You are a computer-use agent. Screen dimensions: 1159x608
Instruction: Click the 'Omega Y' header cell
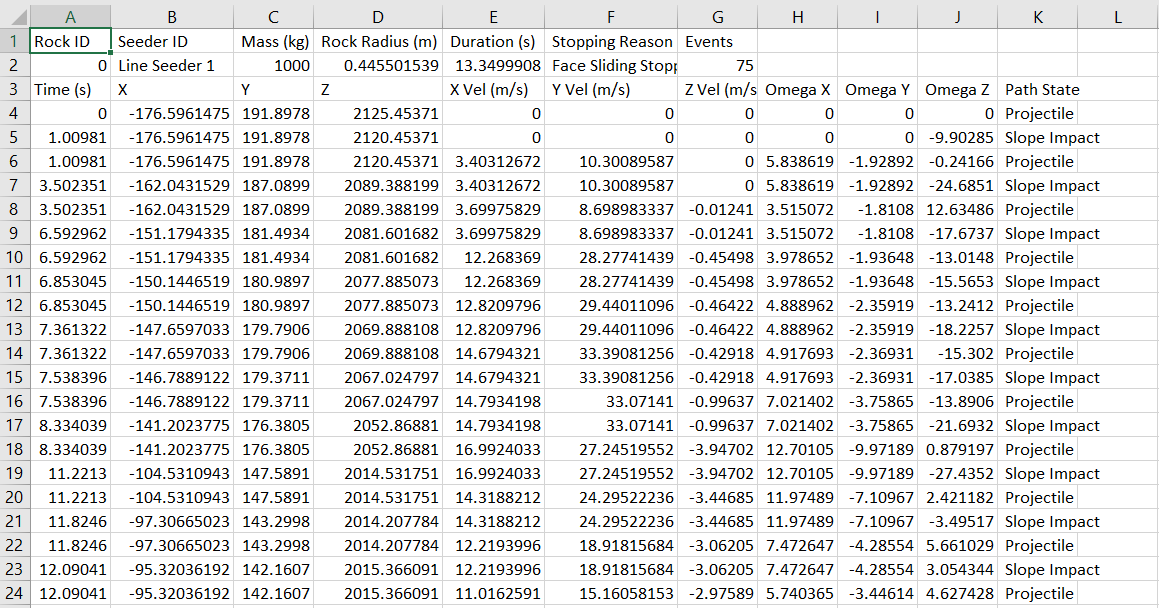[877, 89]
